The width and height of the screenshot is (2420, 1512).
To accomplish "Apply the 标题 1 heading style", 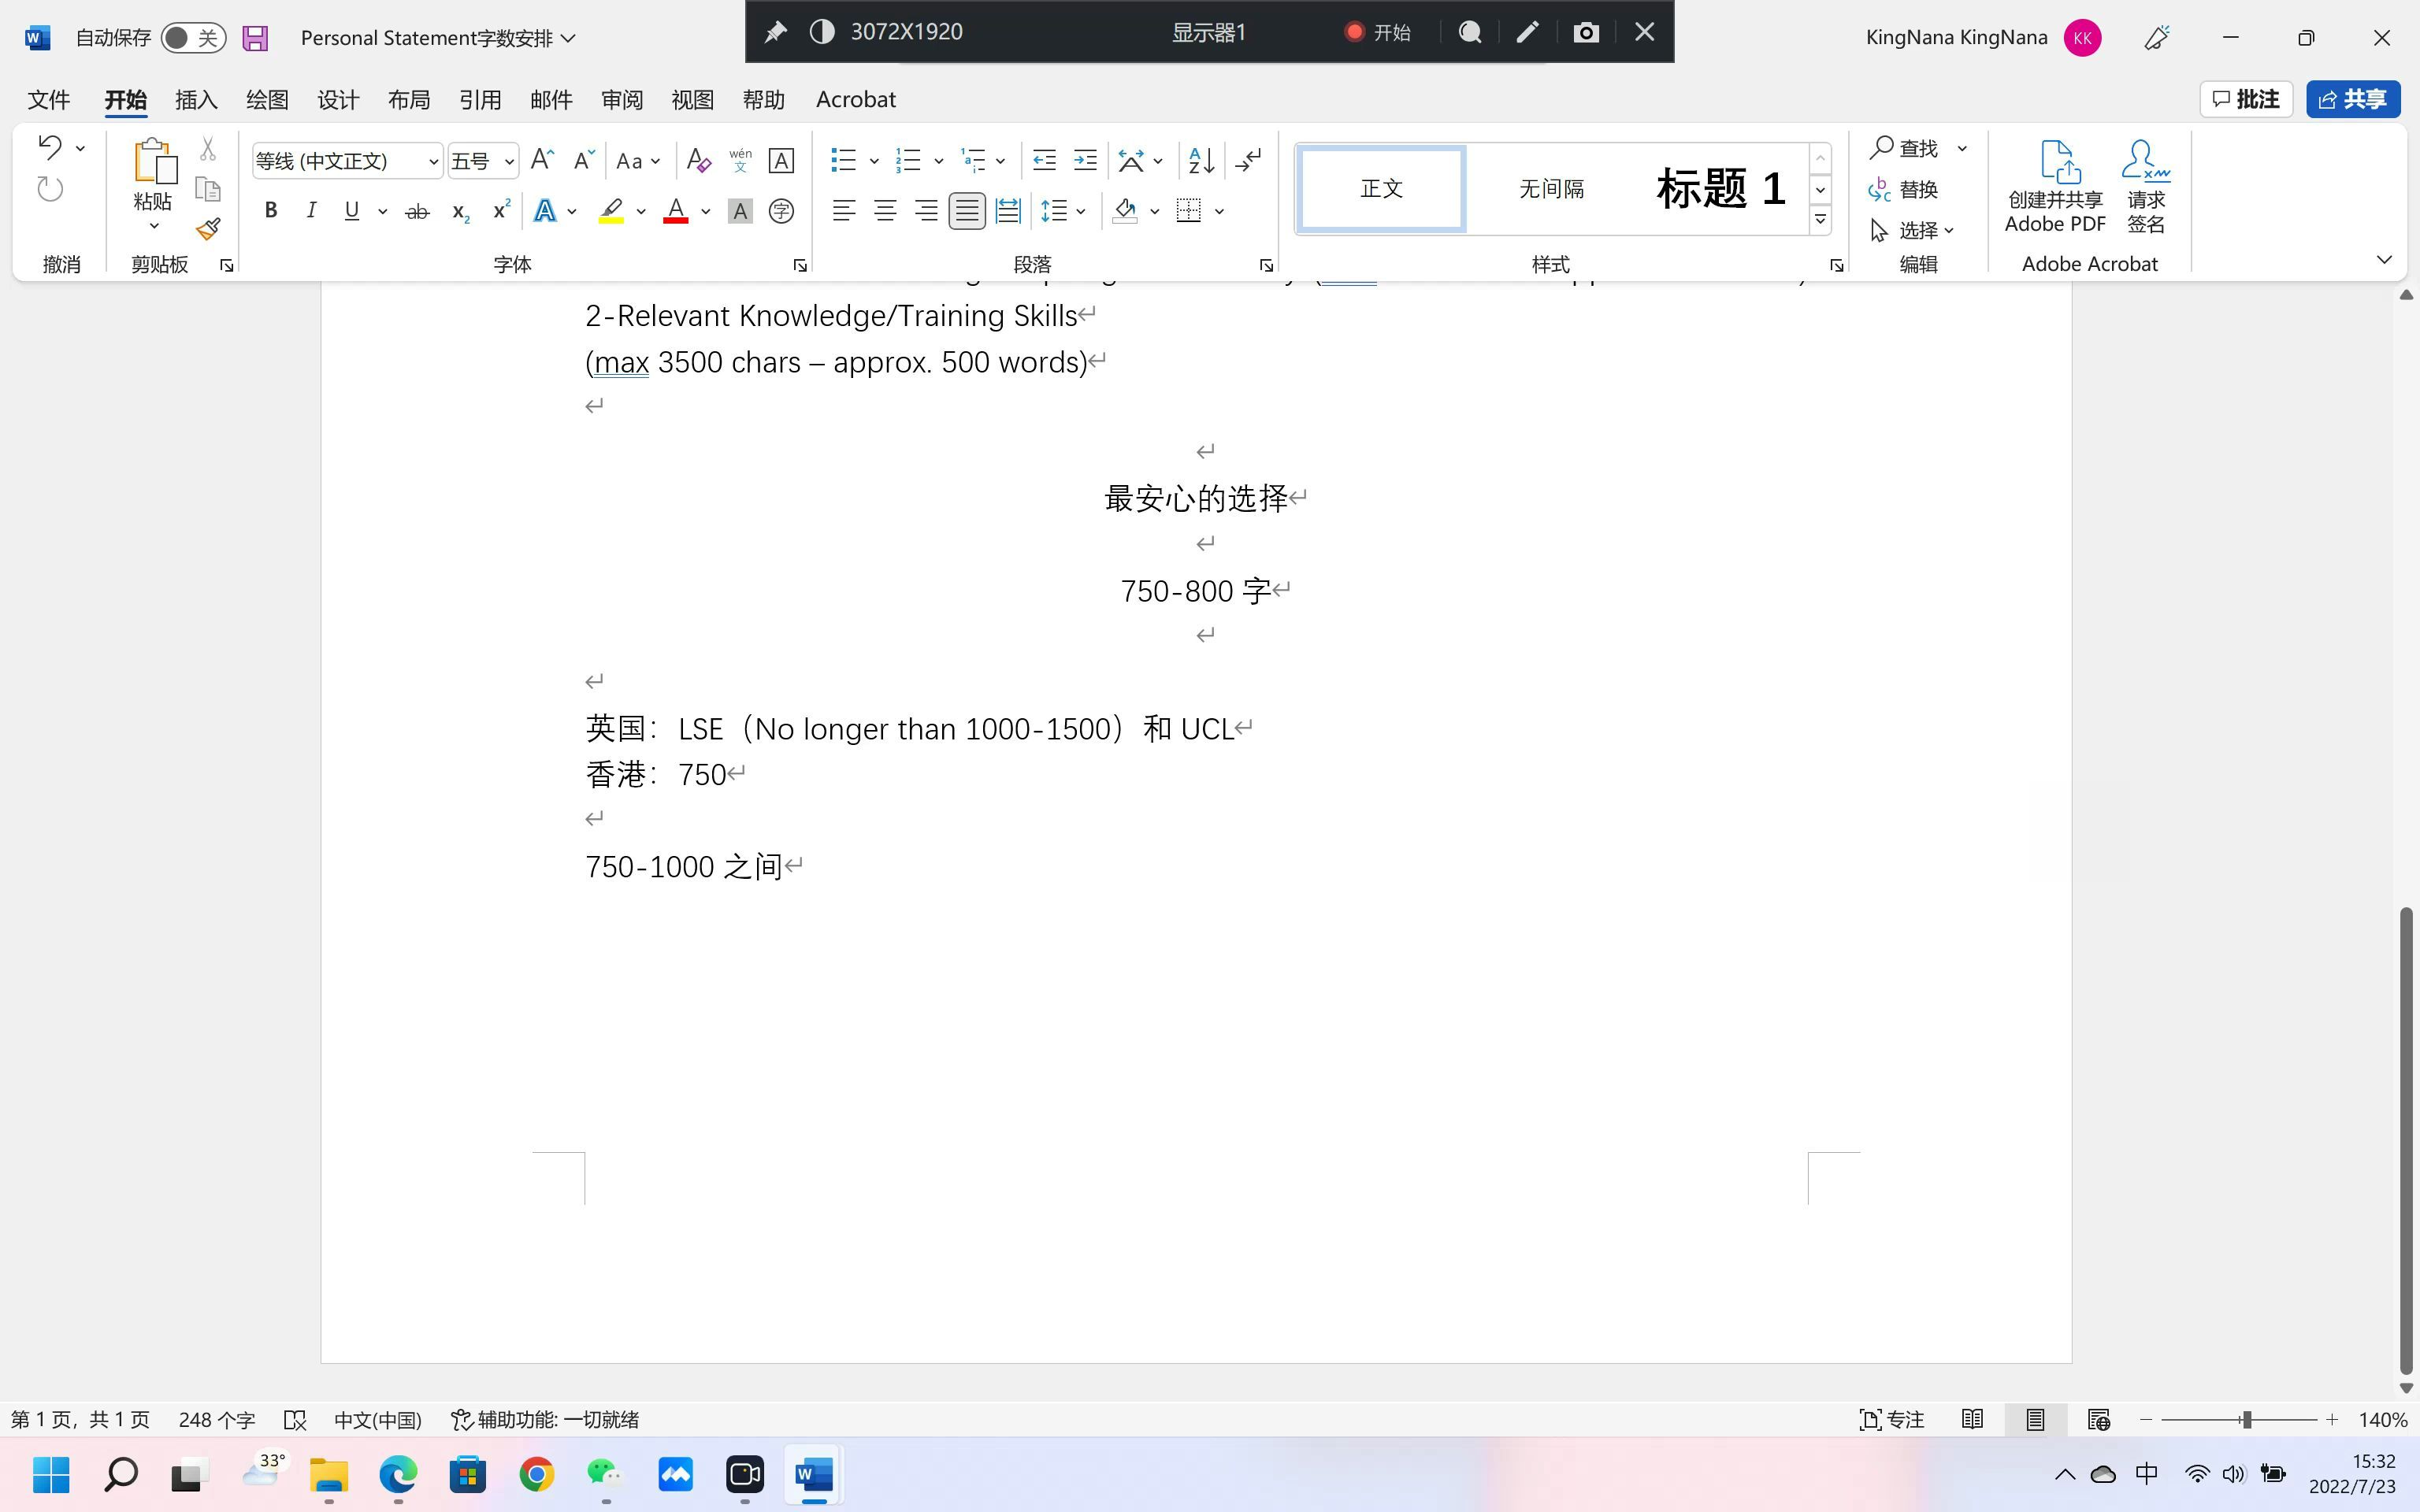I will [1720, 189].
